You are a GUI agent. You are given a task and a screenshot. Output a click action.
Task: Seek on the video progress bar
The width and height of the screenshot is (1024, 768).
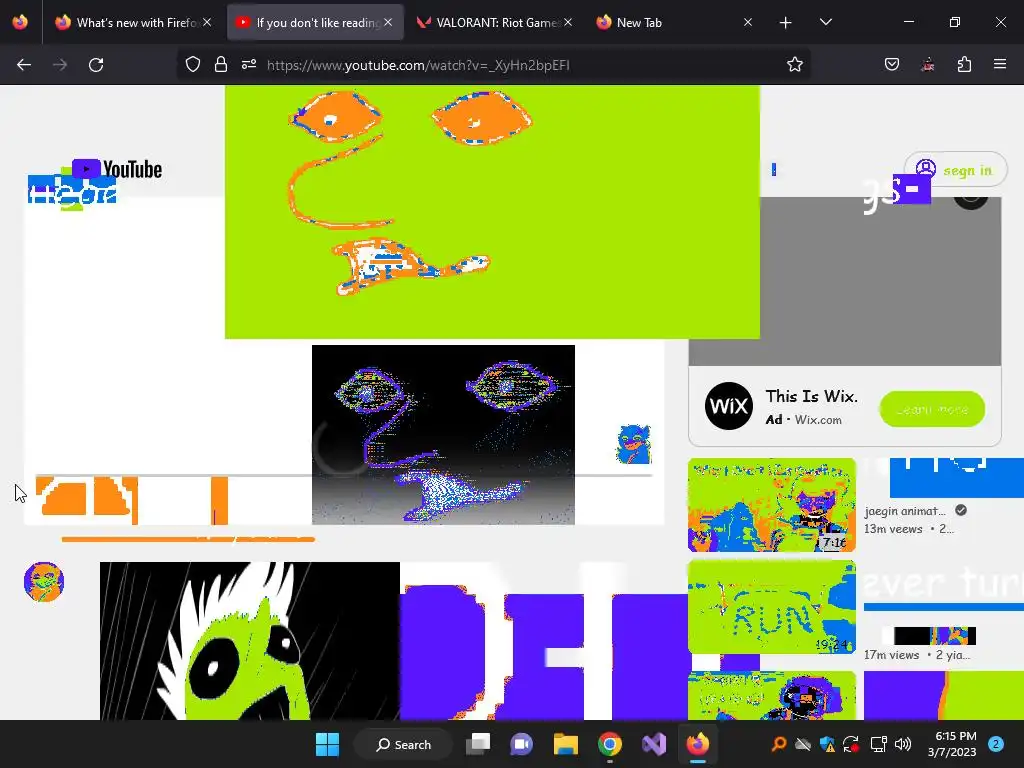click(x=344, y=475)
